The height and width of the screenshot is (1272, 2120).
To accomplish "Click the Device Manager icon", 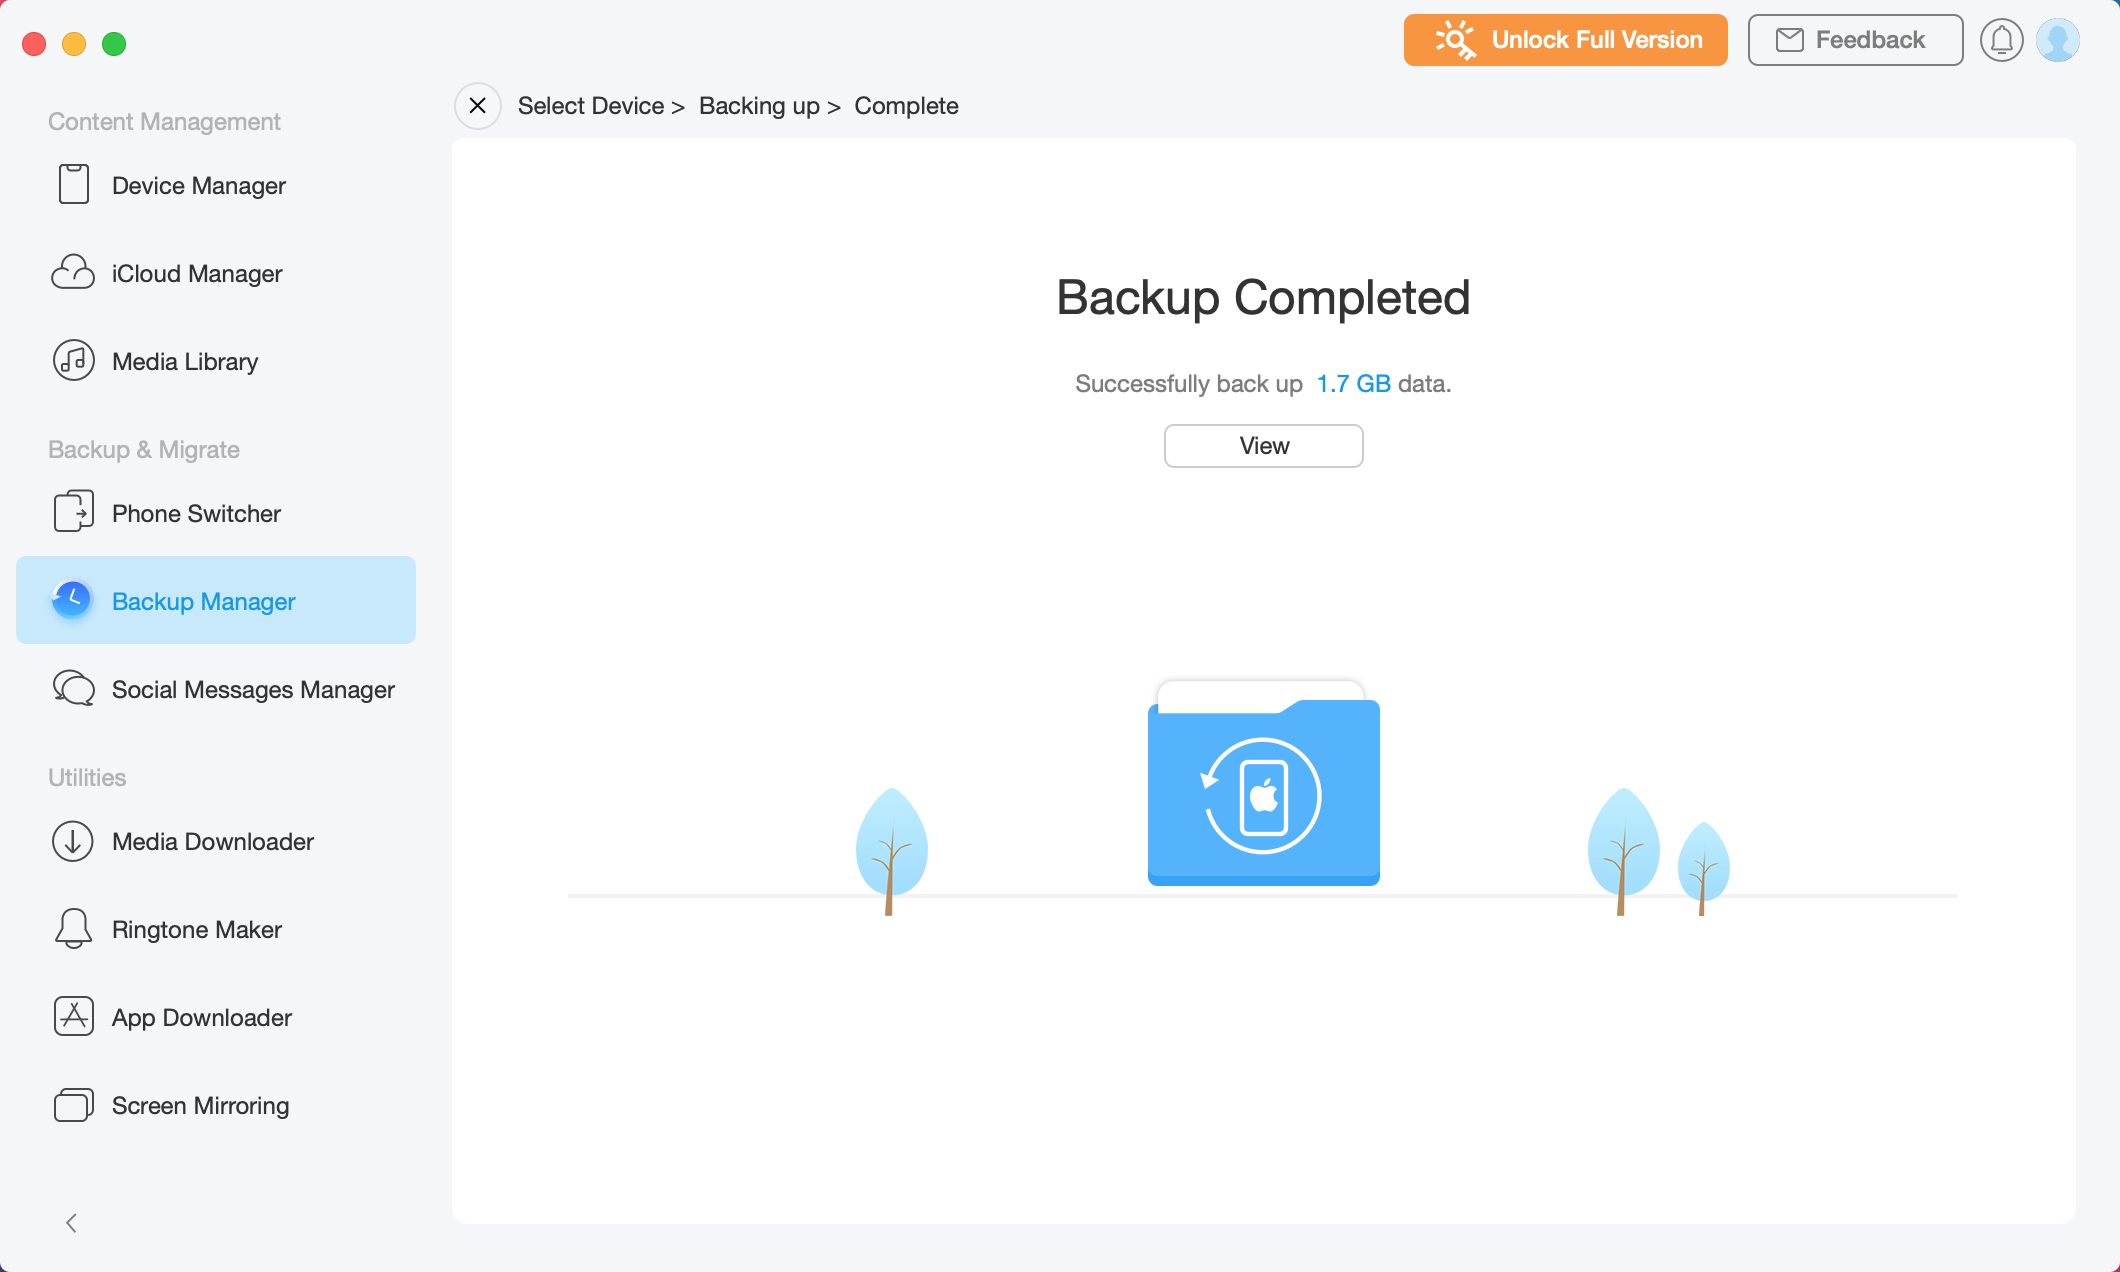I will point(74,186).
